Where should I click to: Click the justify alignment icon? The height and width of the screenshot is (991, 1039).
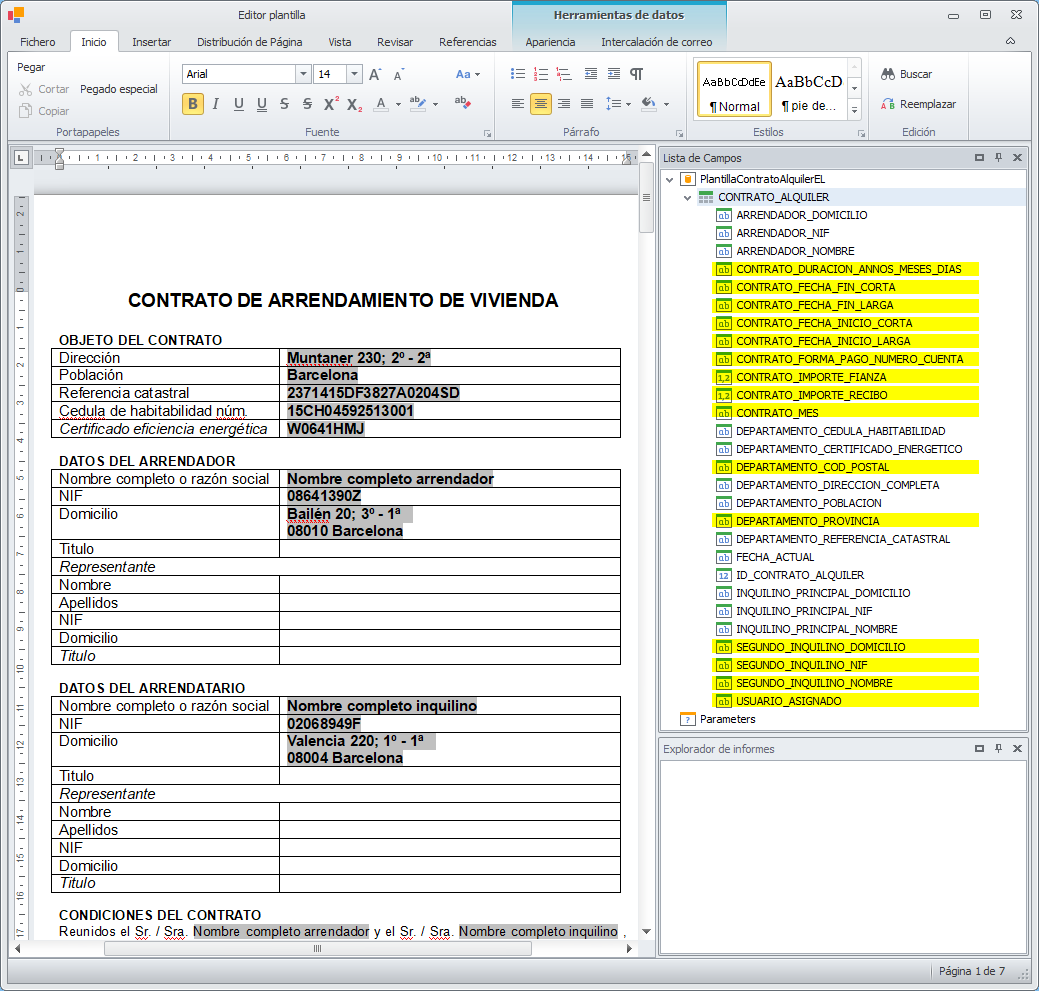pyautogui.click(x=587, y=104)
